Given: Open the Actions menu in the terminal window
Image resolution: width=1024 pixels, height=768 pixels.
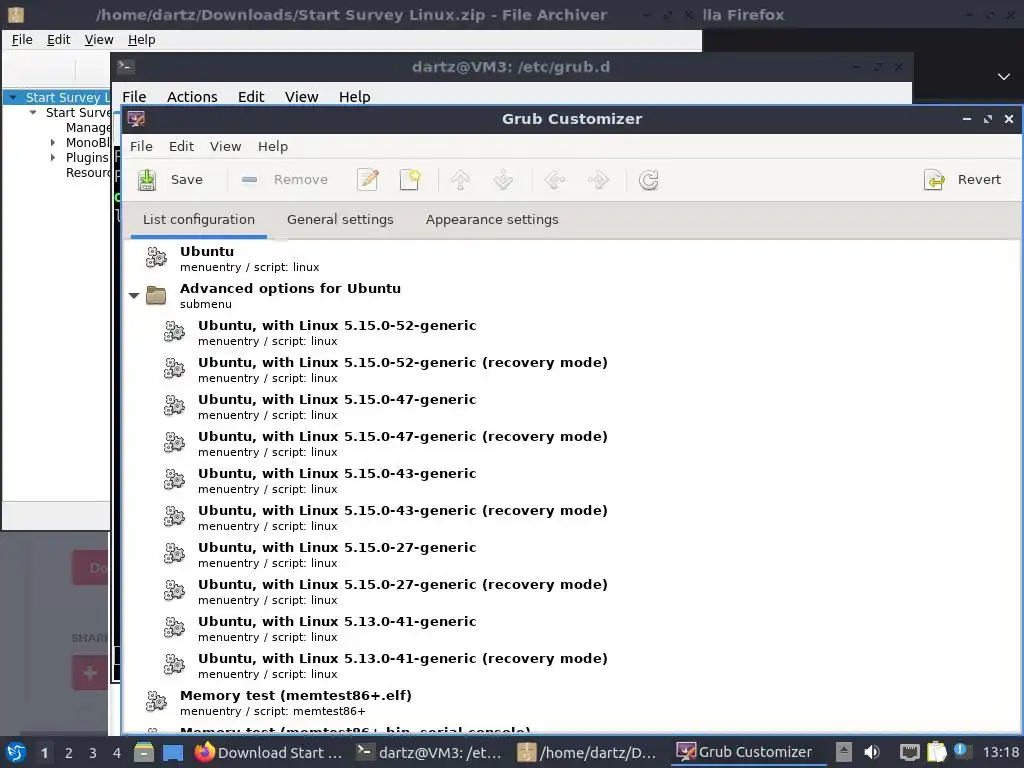Looking at the screenshot, I should (192, 97).
